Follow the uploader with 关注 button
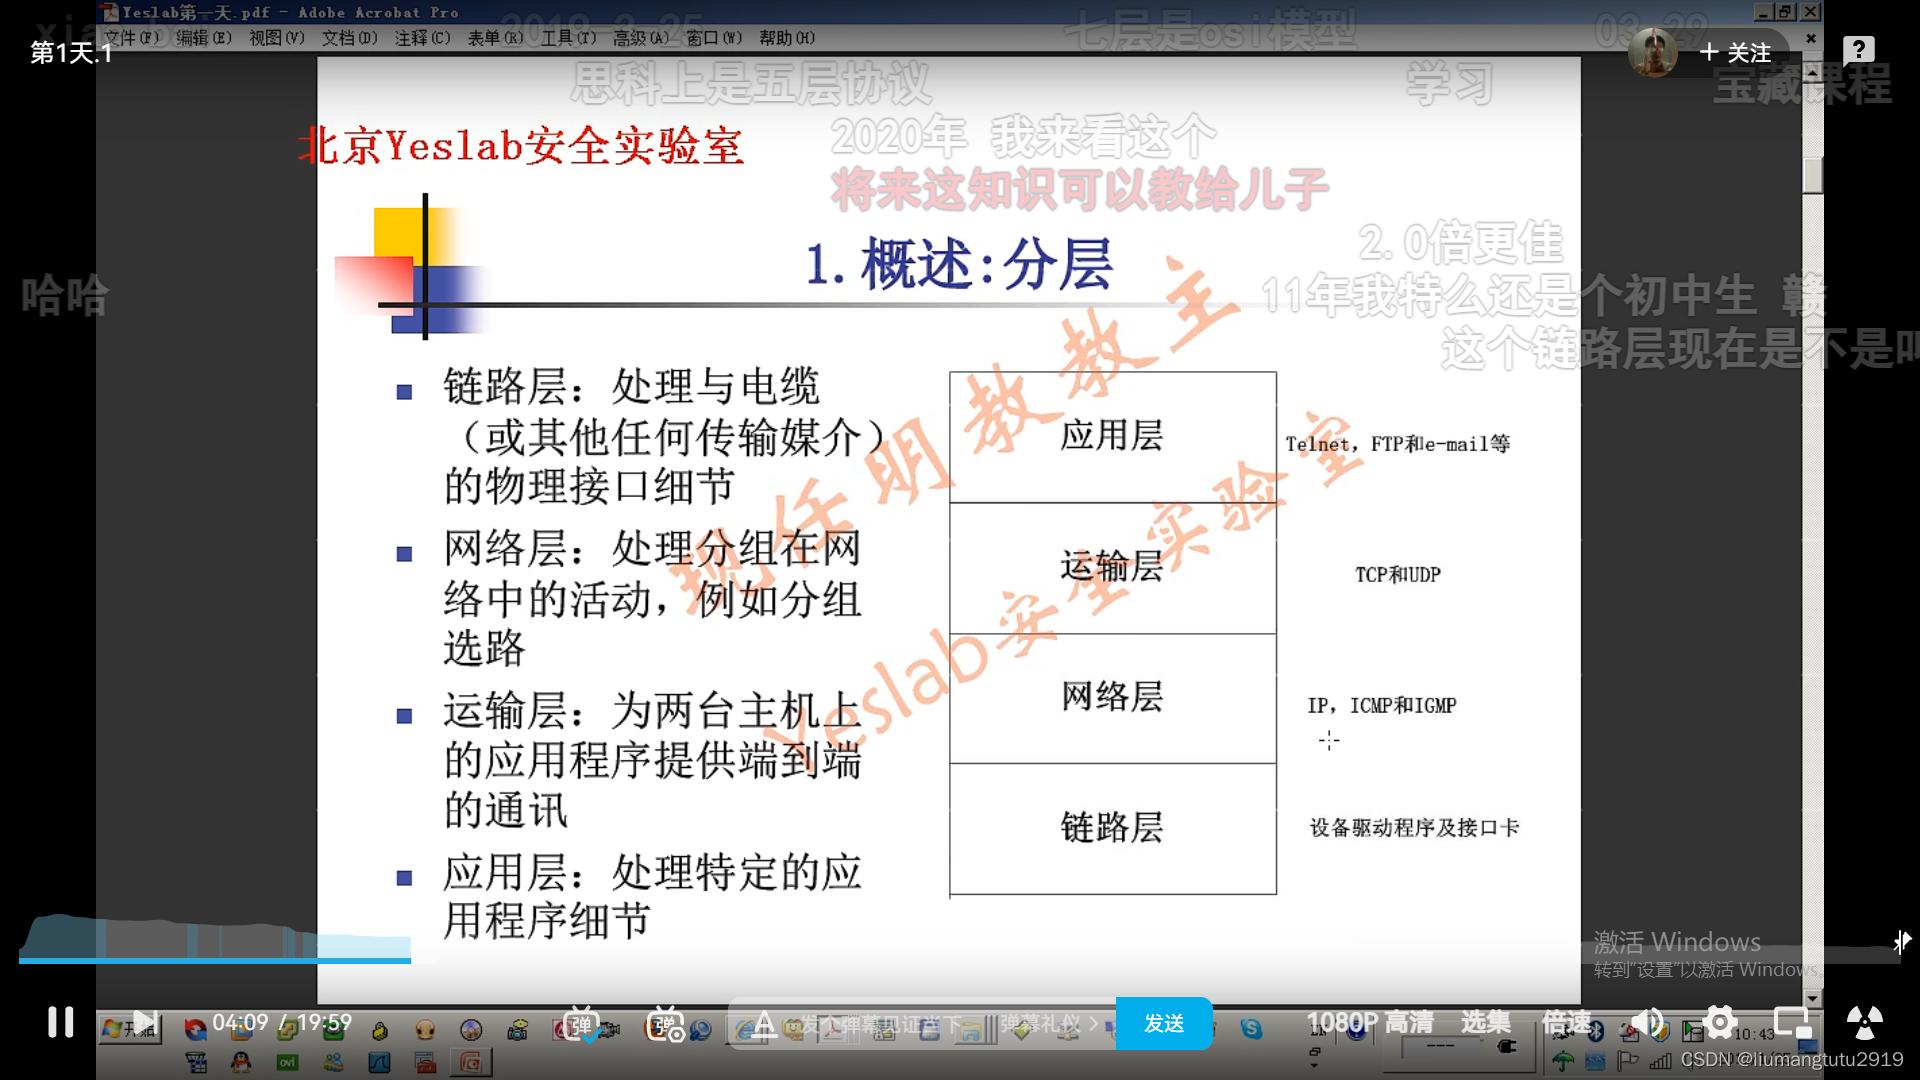This screenshot has width=1920, height=1080. click(1736, 52)
